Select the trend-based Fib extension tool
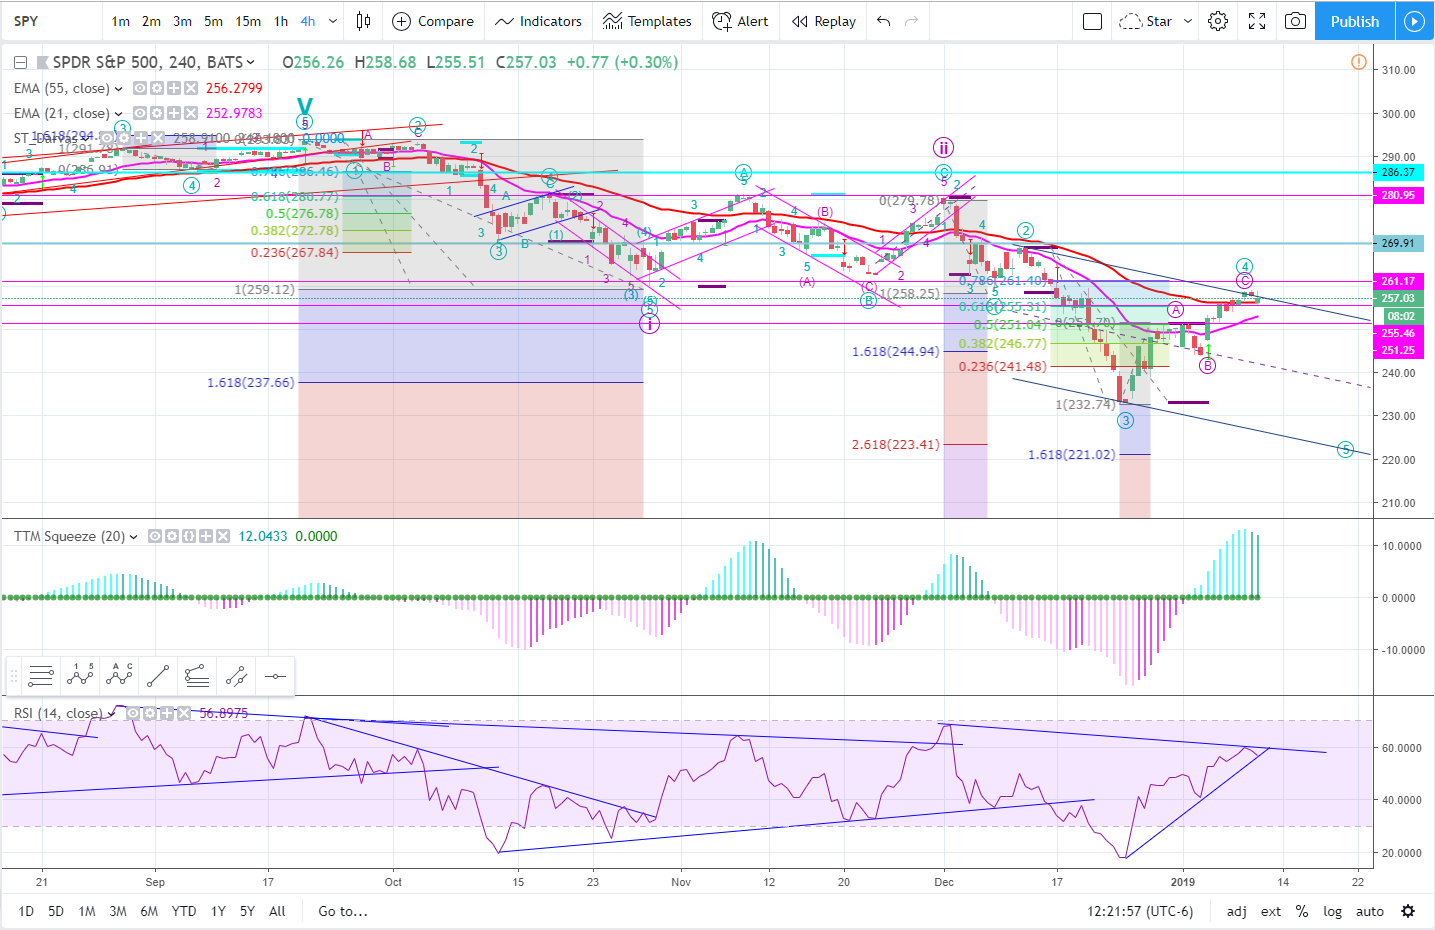The height and width of the screenshot is (930, 1435). pos(197,676)
